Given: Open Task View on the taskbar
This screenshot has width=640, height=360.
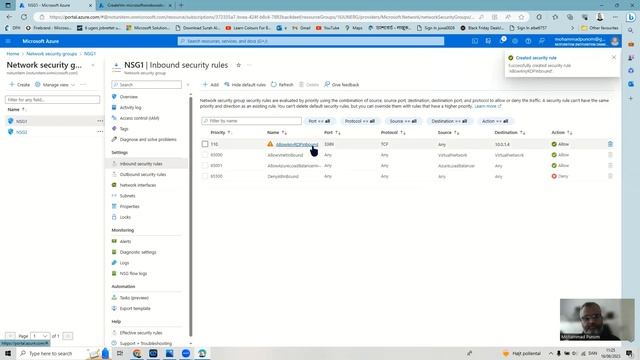Looking at the screenshot, I should (x=120, y=353).
